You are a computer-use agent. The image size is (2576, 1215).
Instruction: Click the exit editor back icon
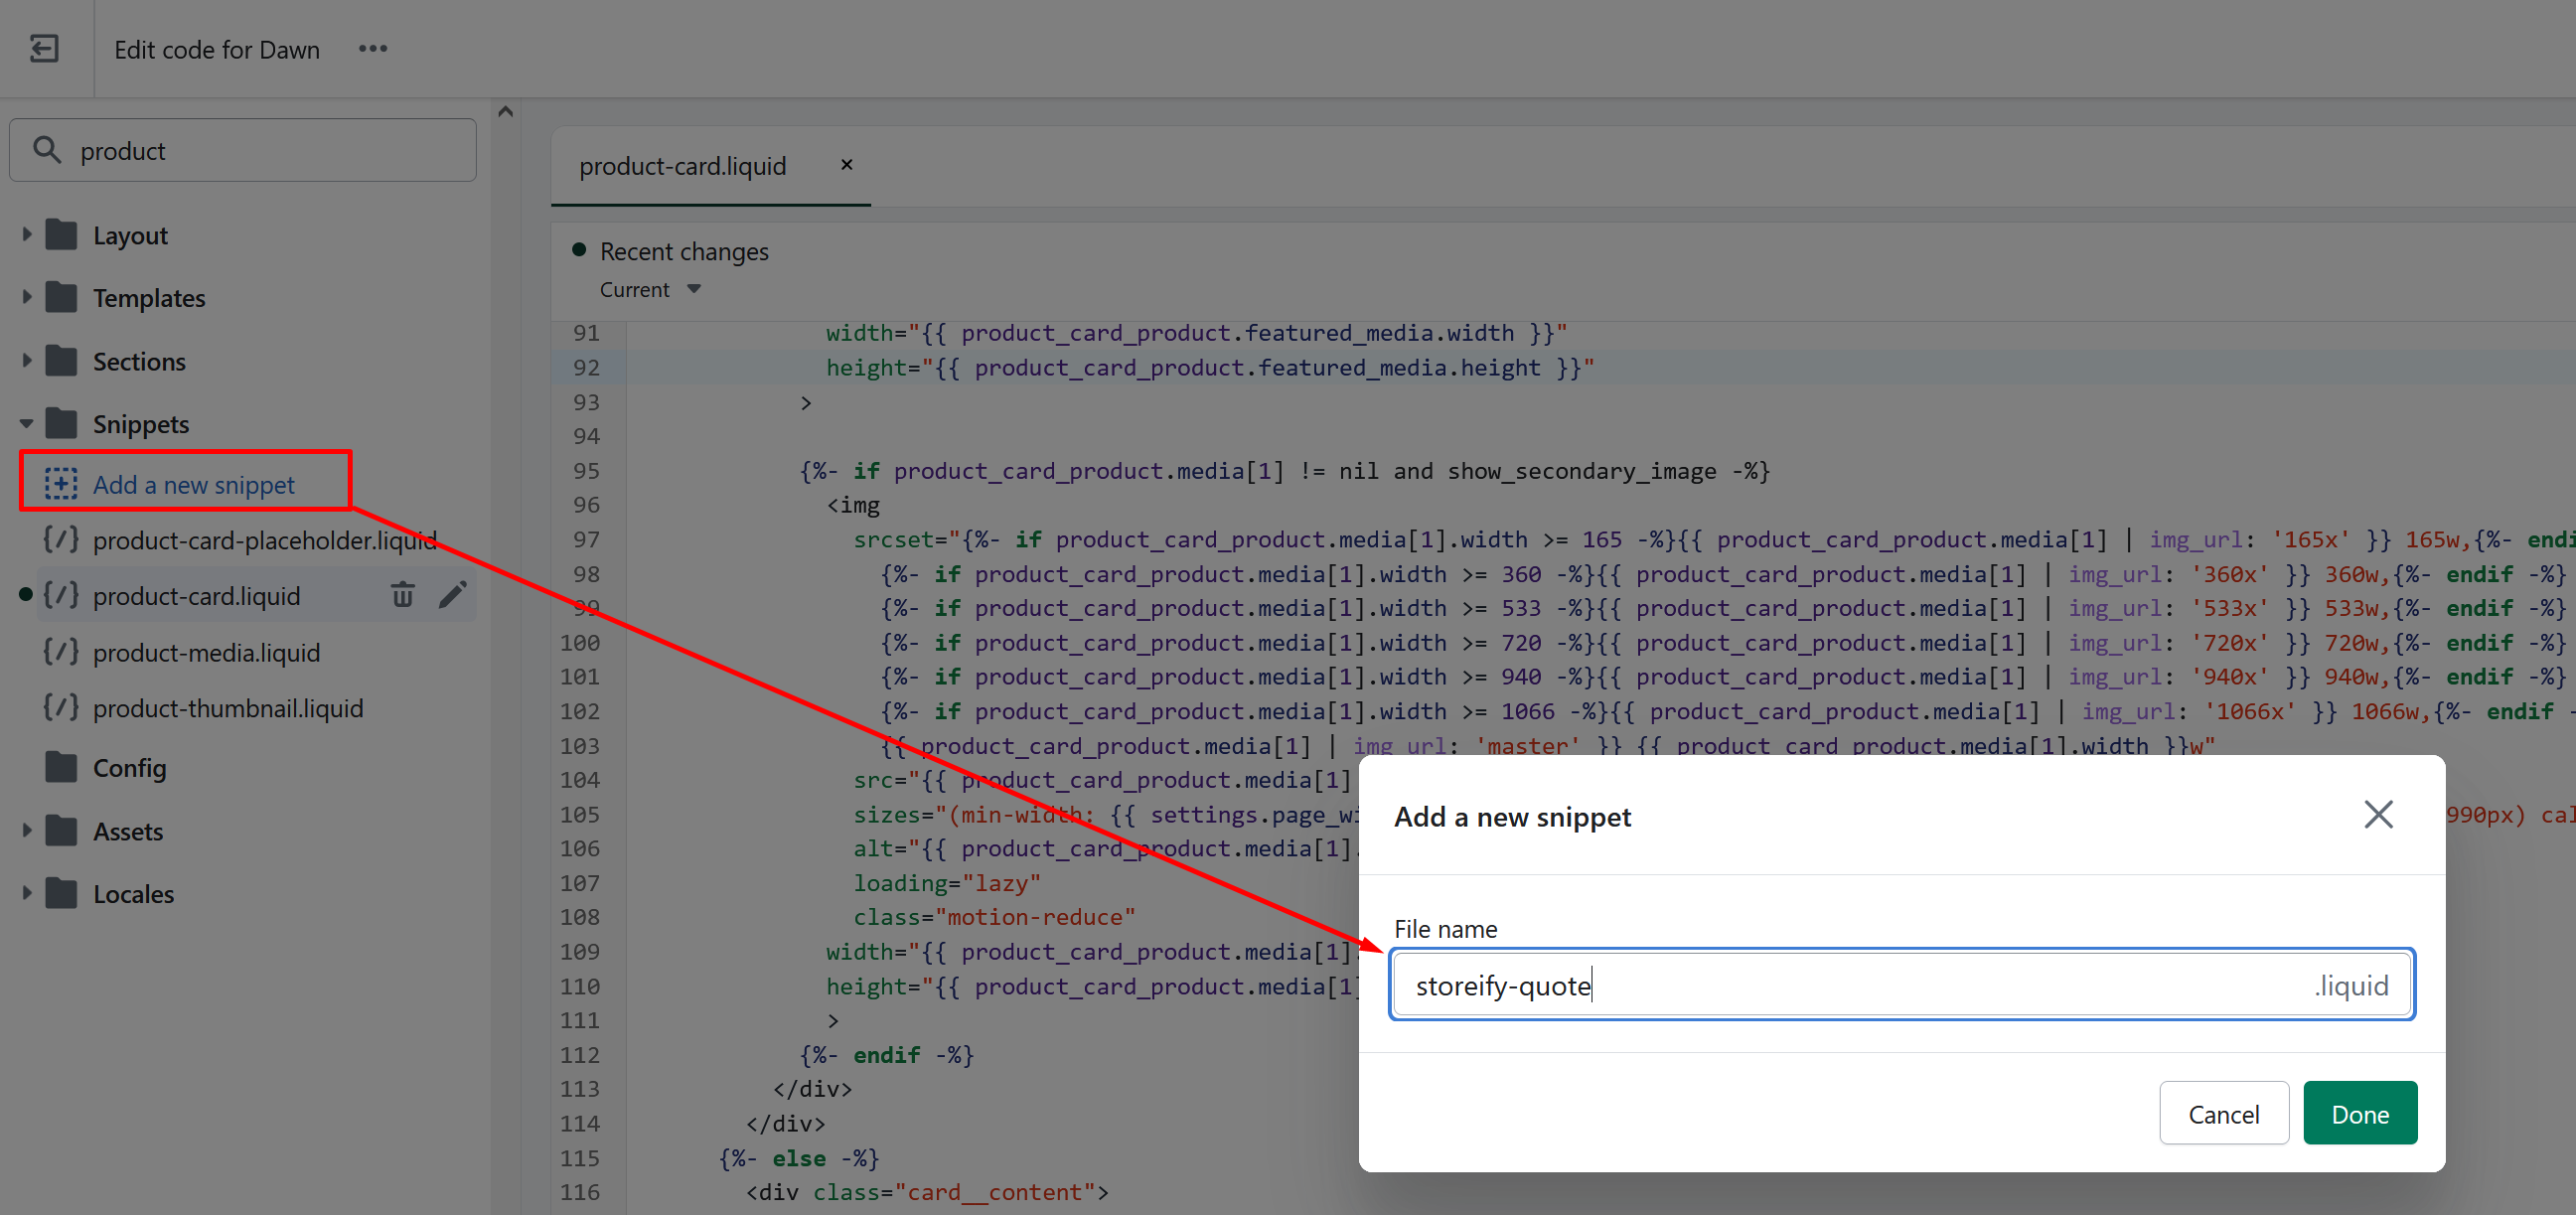pyautogui.click(x=44, y=48)
